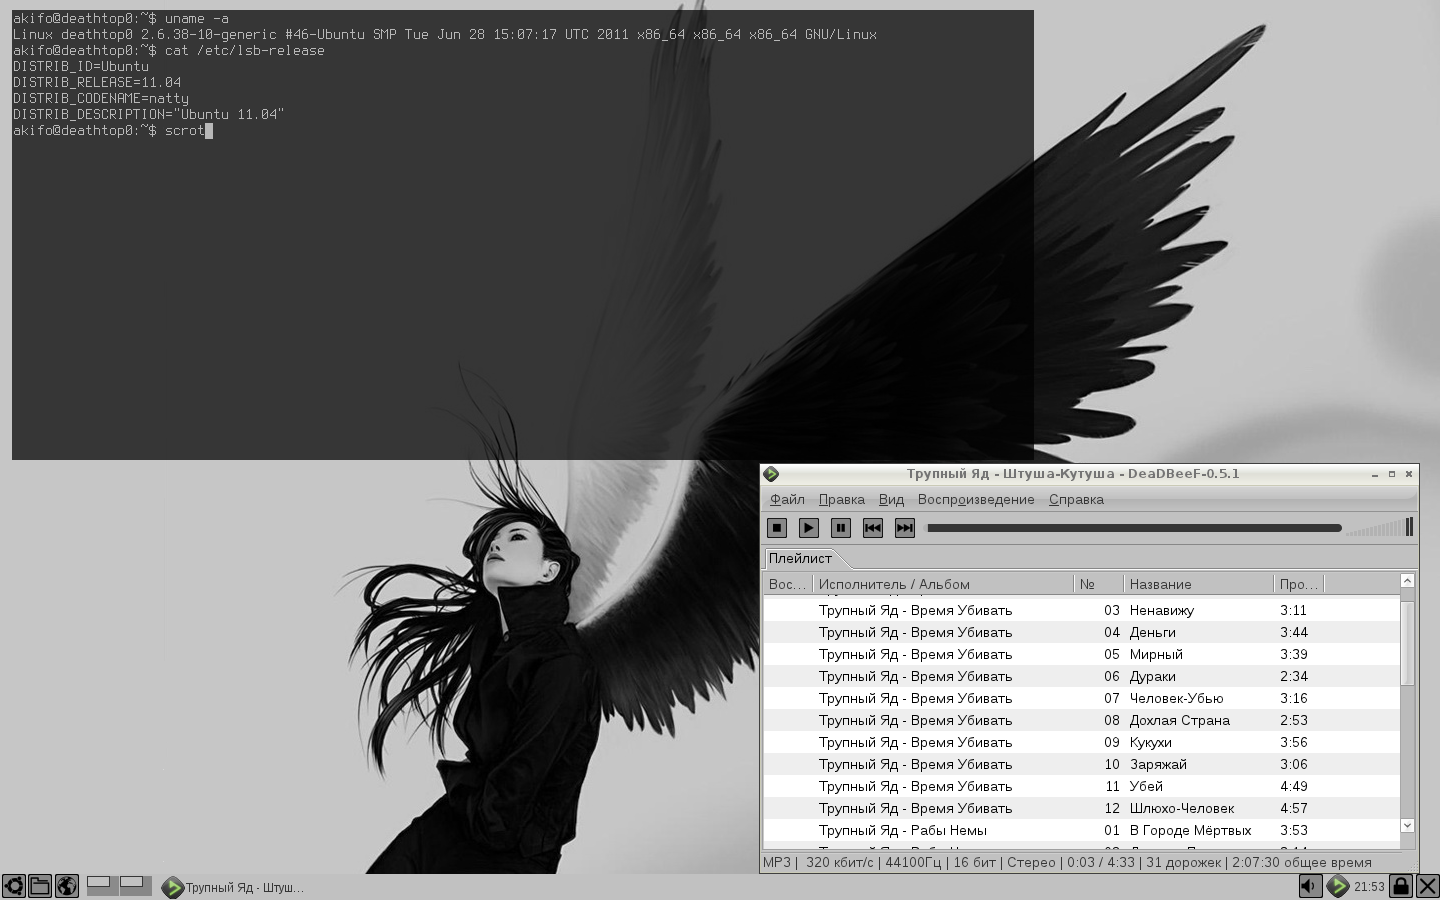Click the Трупный Яд taskbar window button

click(234, 887)
